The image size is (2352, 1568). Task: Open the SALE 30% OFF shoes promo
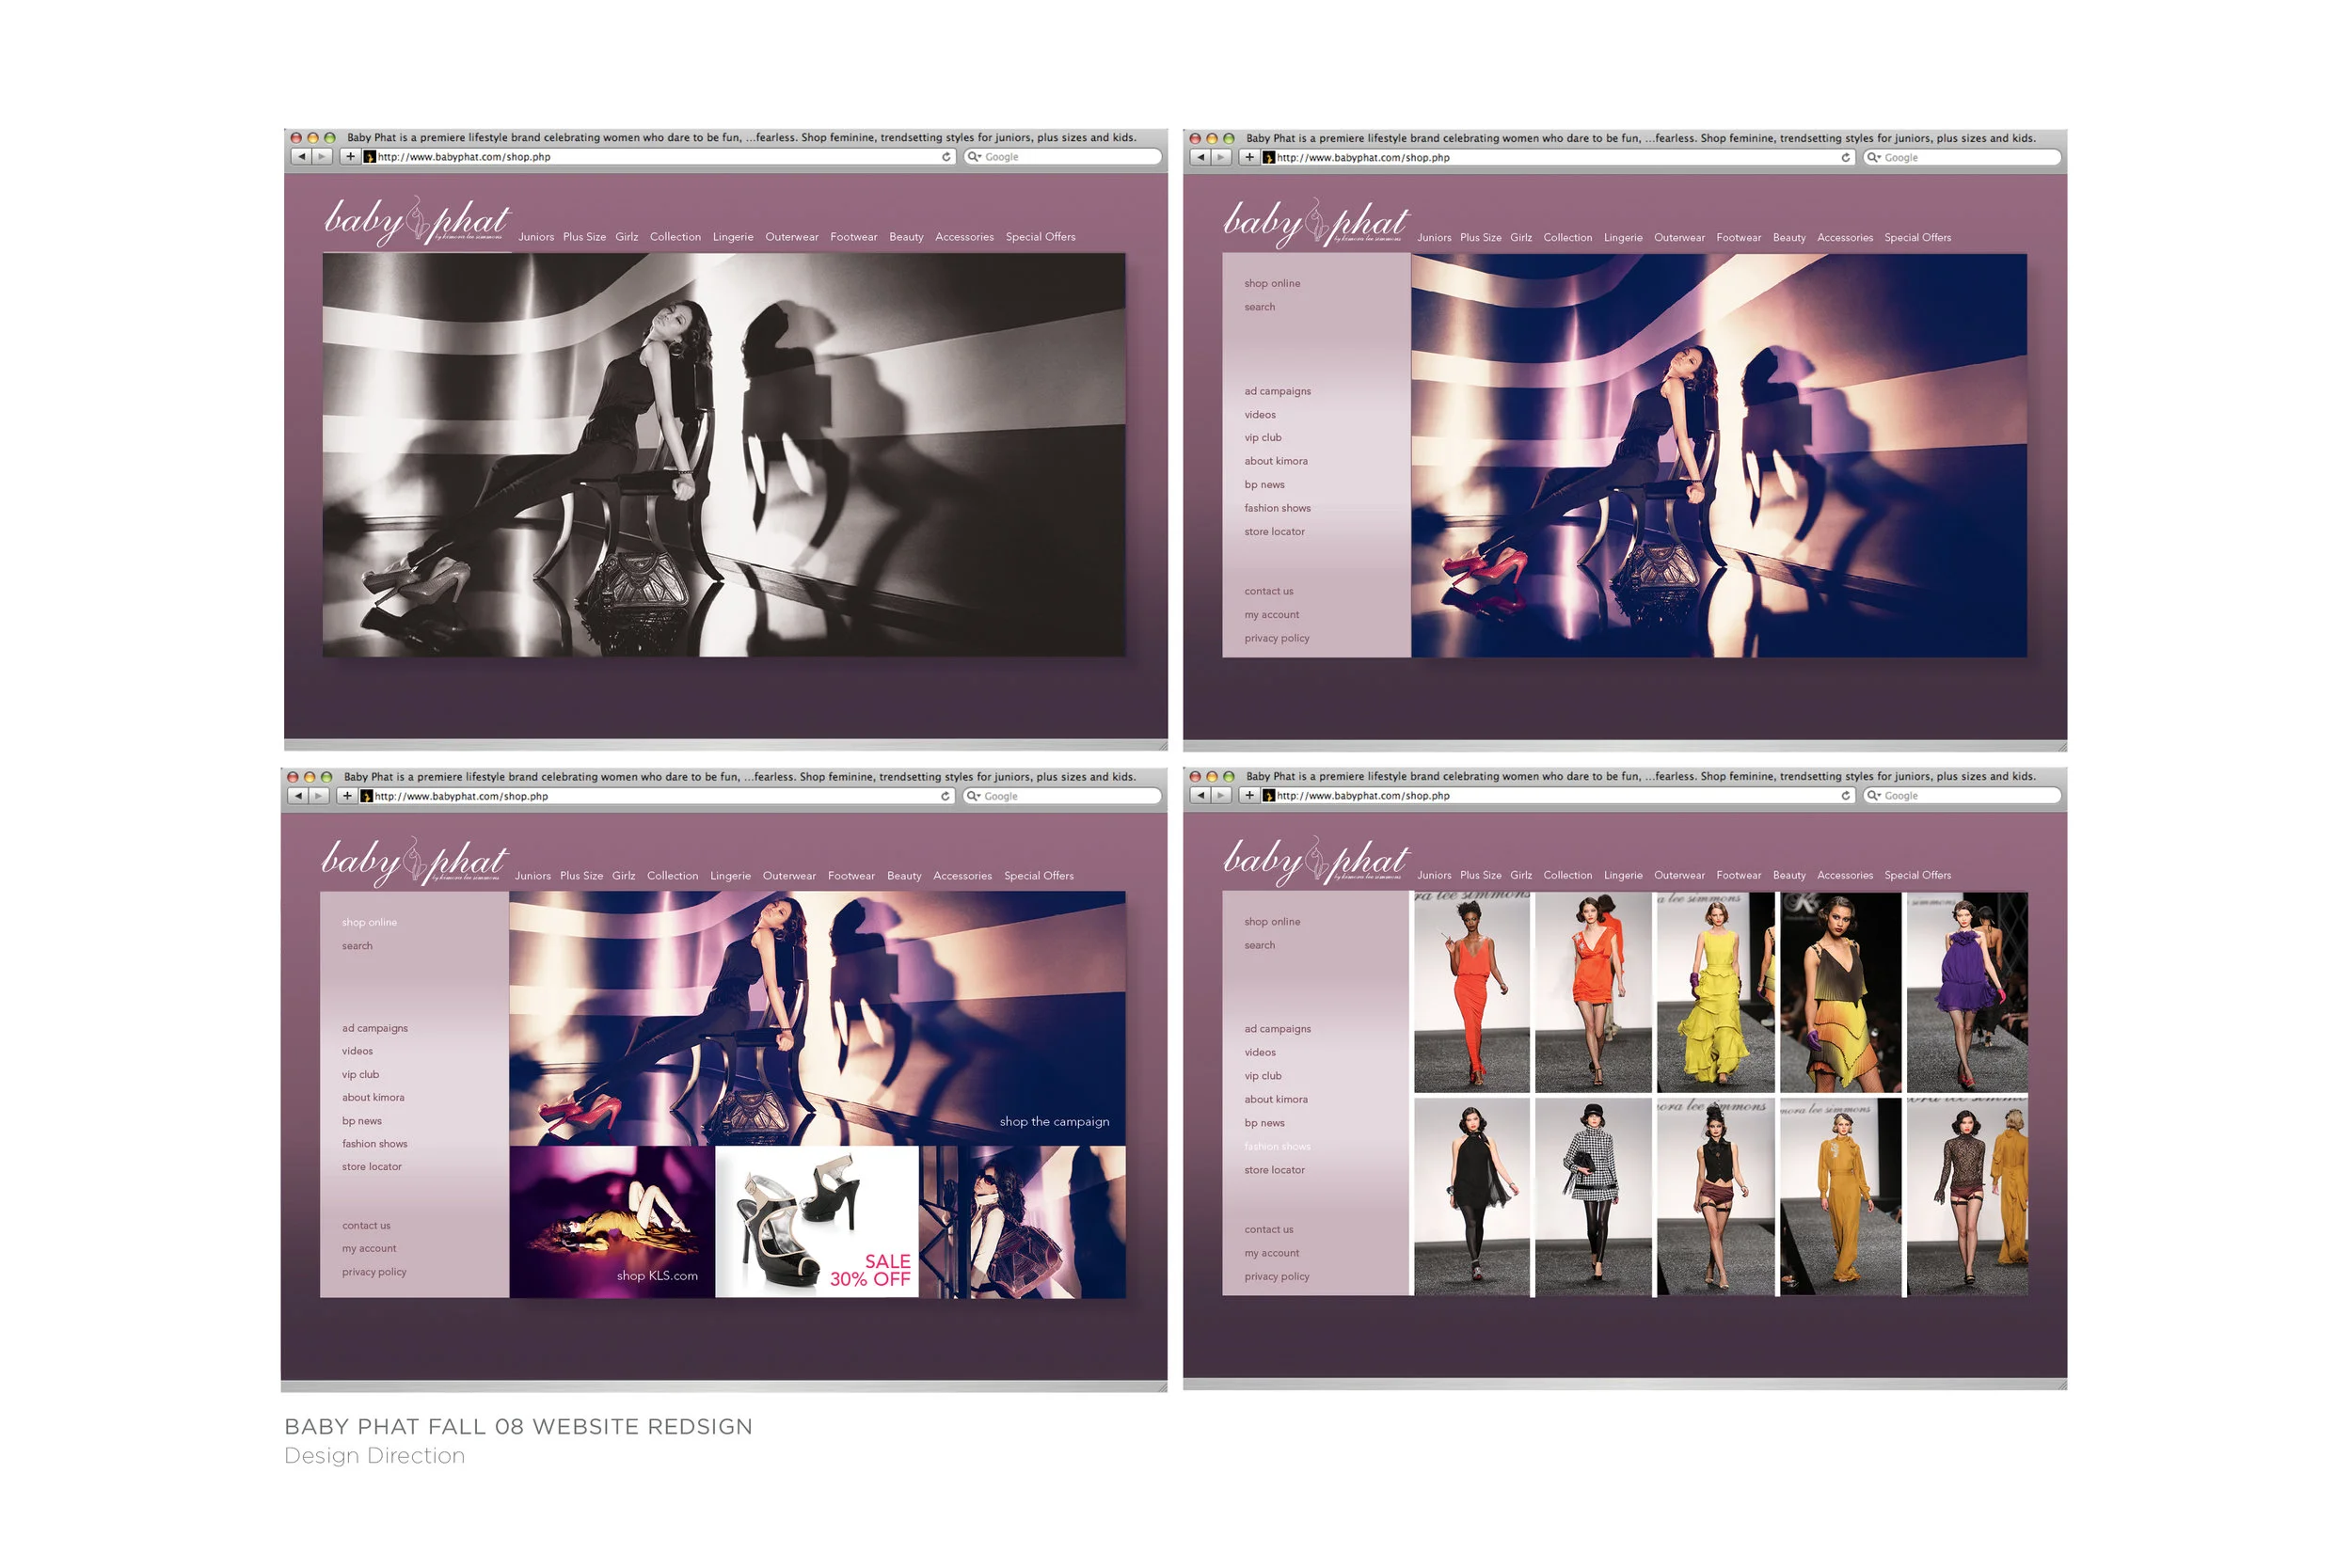817,1222
